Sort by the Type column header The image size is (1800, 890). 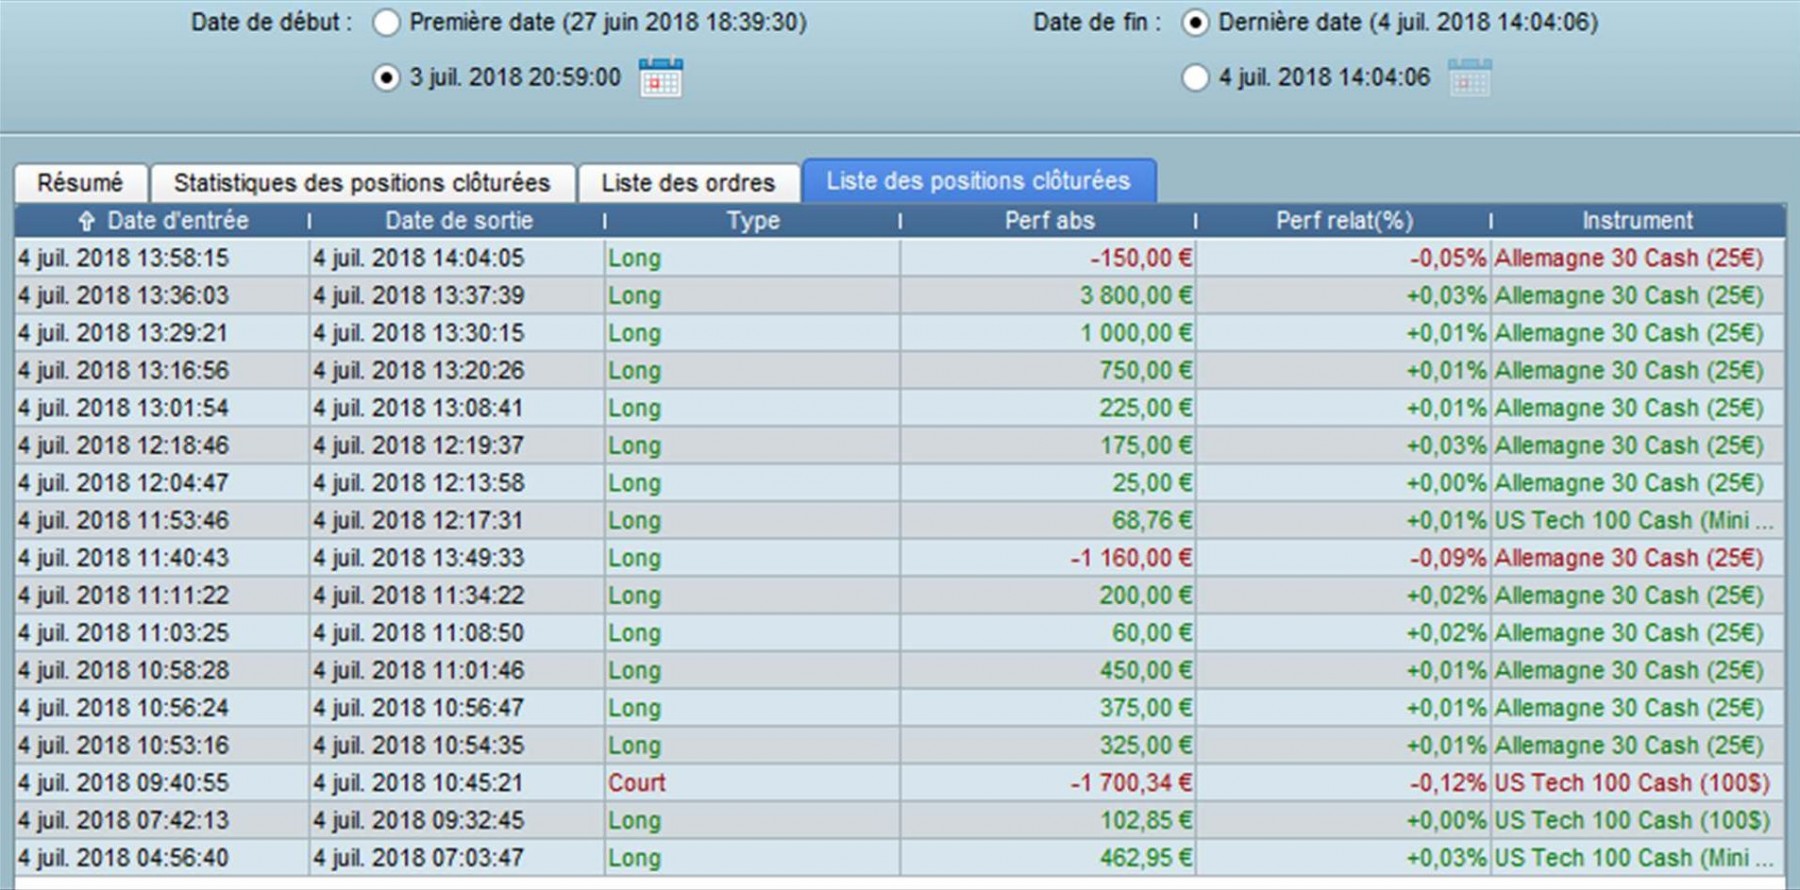pos(752,221)
